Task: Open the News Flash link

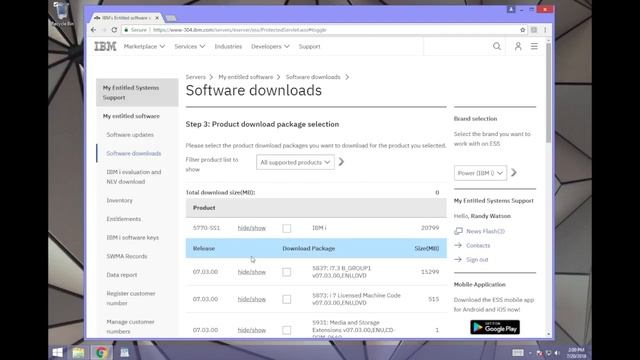Action: [485, 231]
